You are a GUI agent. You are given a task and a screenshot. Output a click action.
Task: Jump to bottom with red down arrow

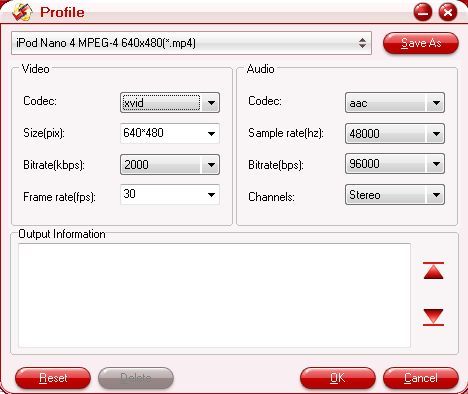coord(433,317)
